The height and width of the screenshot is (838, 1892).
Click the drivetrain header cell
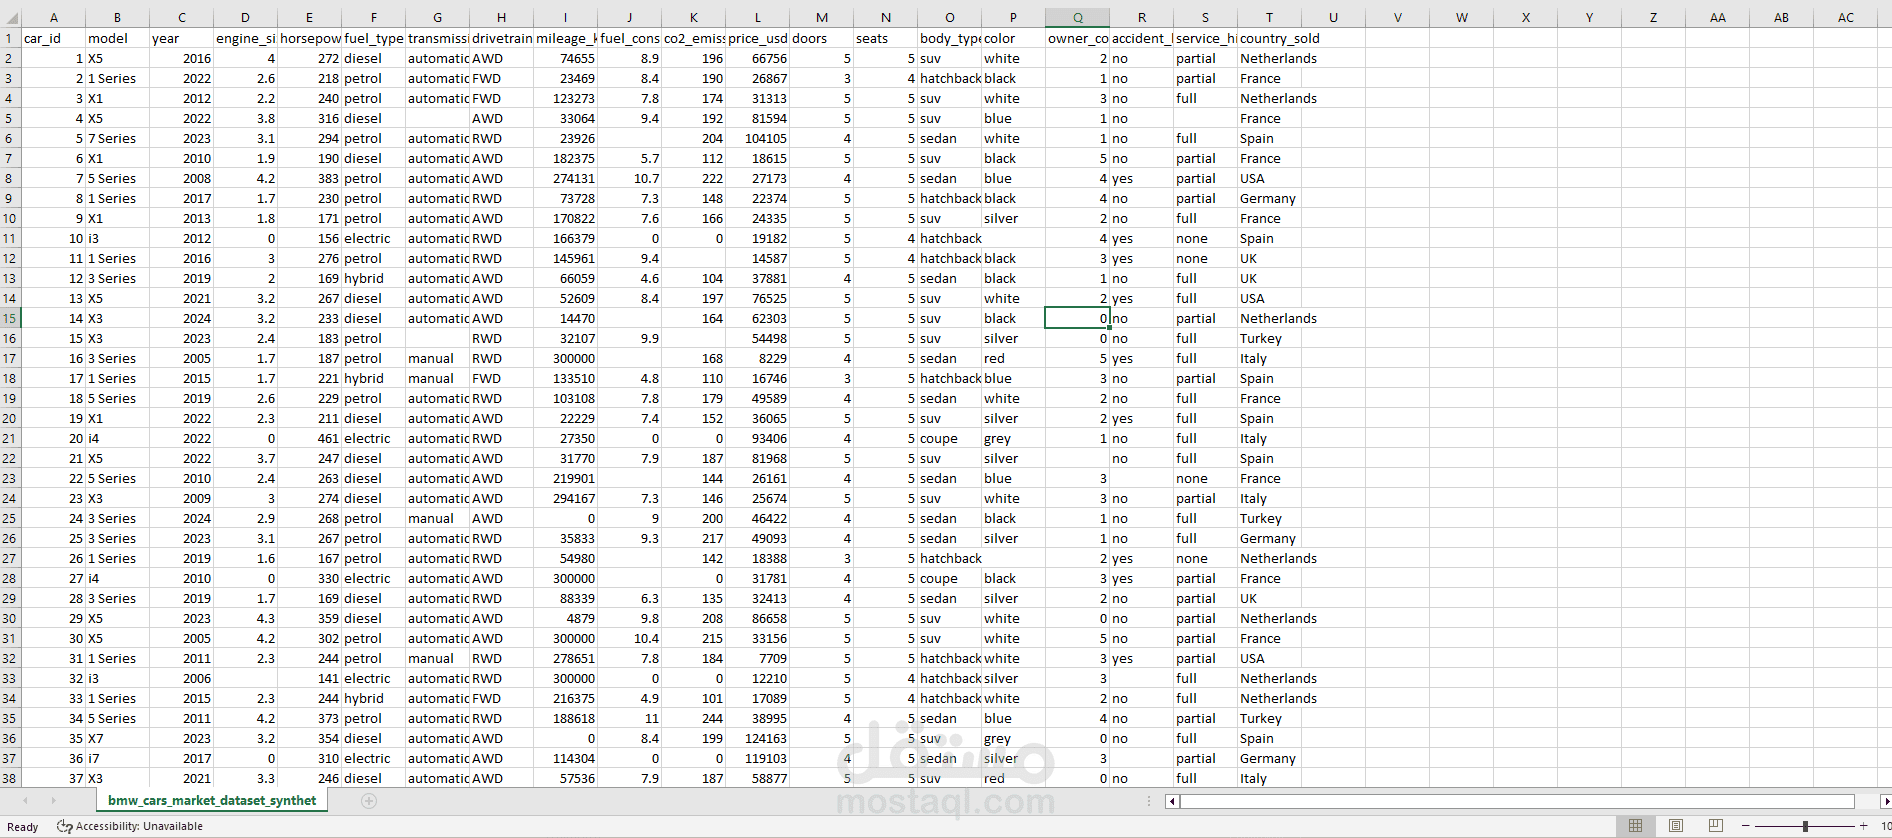pos(501,38)
